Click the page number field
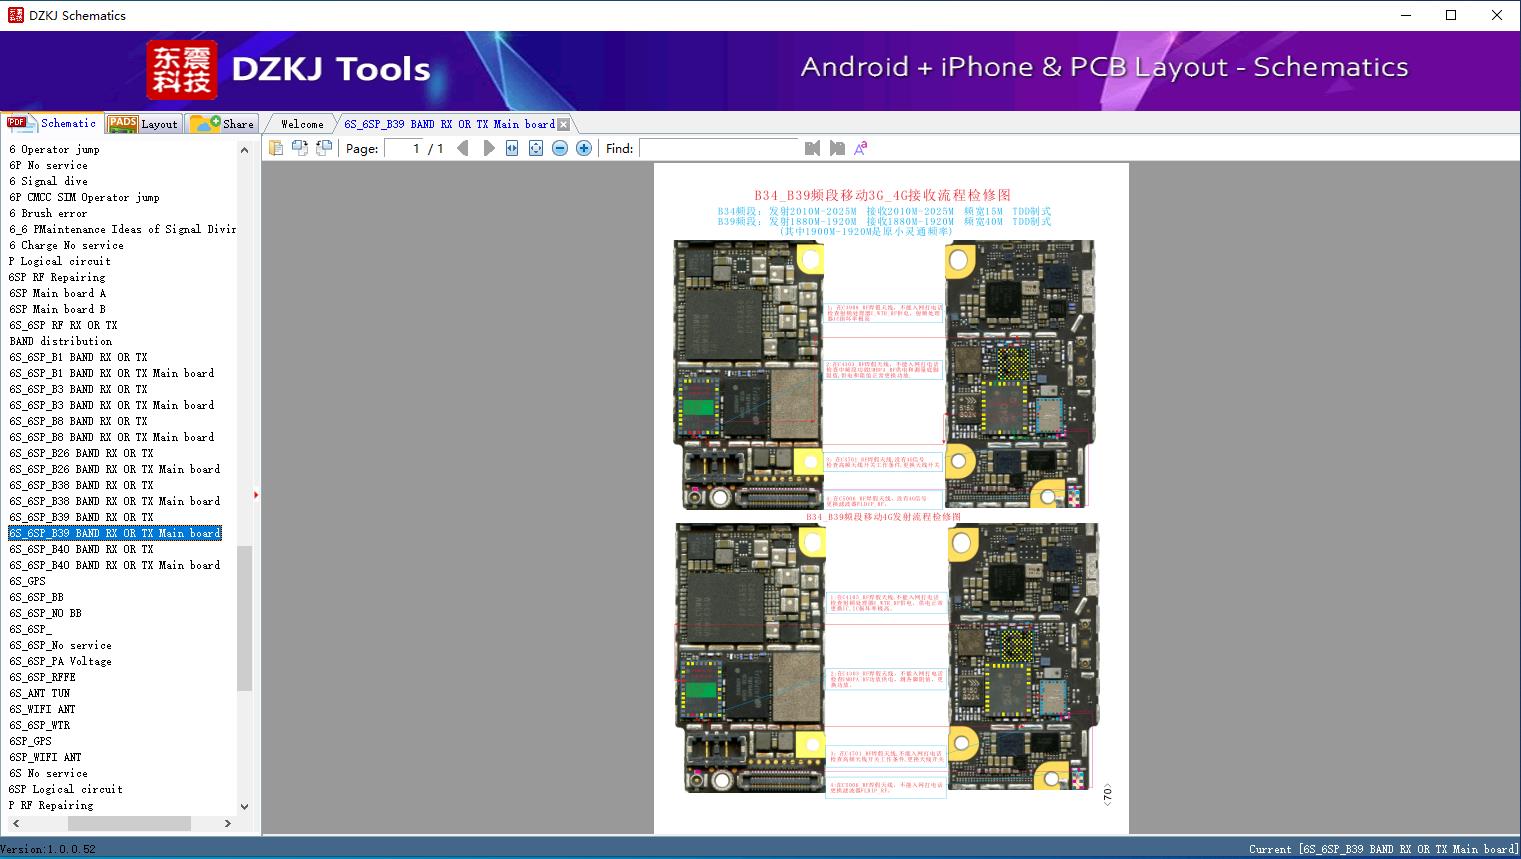This screenshot has height=859, width=1521. tap(403, 148)
